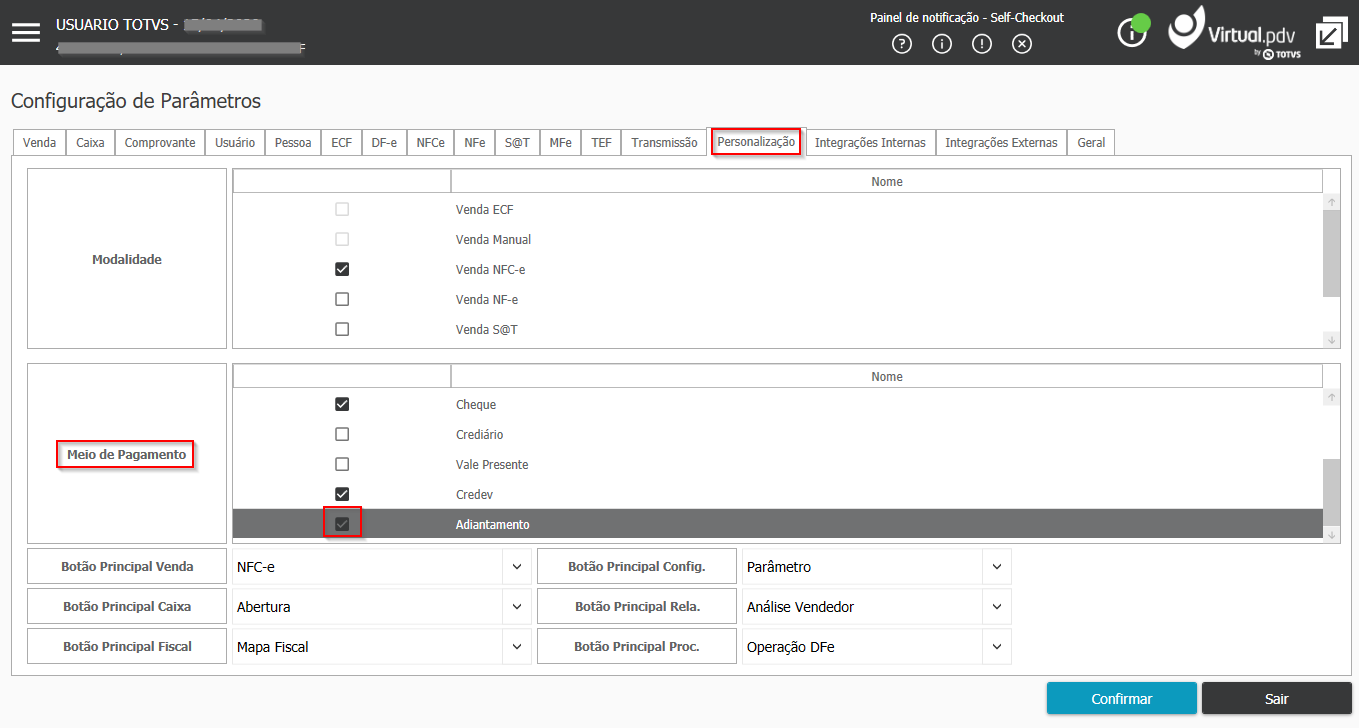Click the Modalidade list scroll down arrow
The image size is (1359, 728).
tap(1331, 340)
